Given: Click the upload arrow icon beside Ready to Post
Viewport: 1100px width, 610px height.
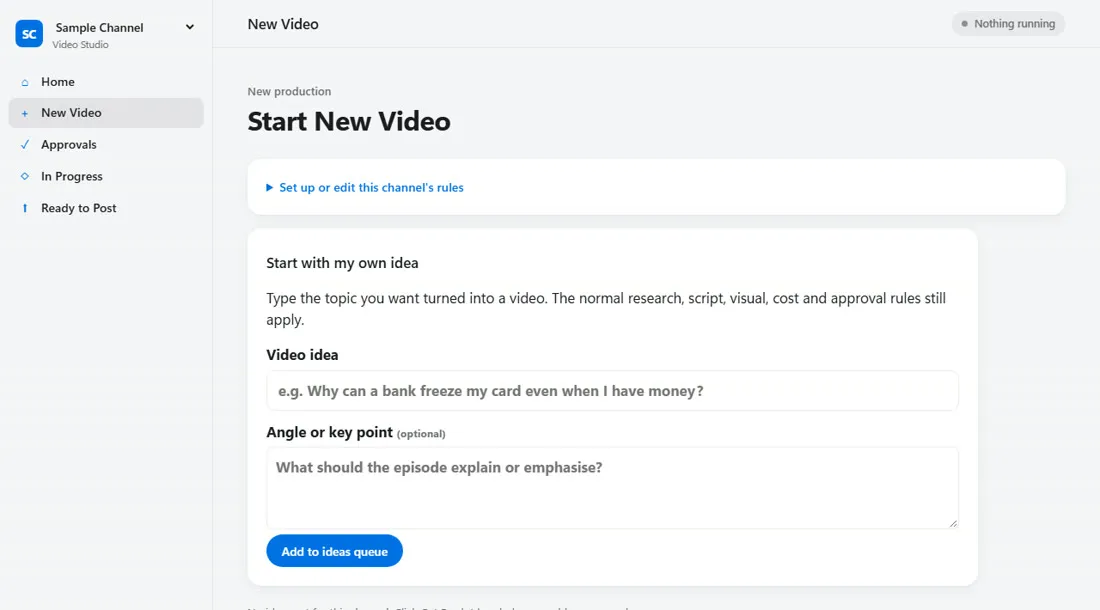Looking at the screenshot, I should 25,208.
